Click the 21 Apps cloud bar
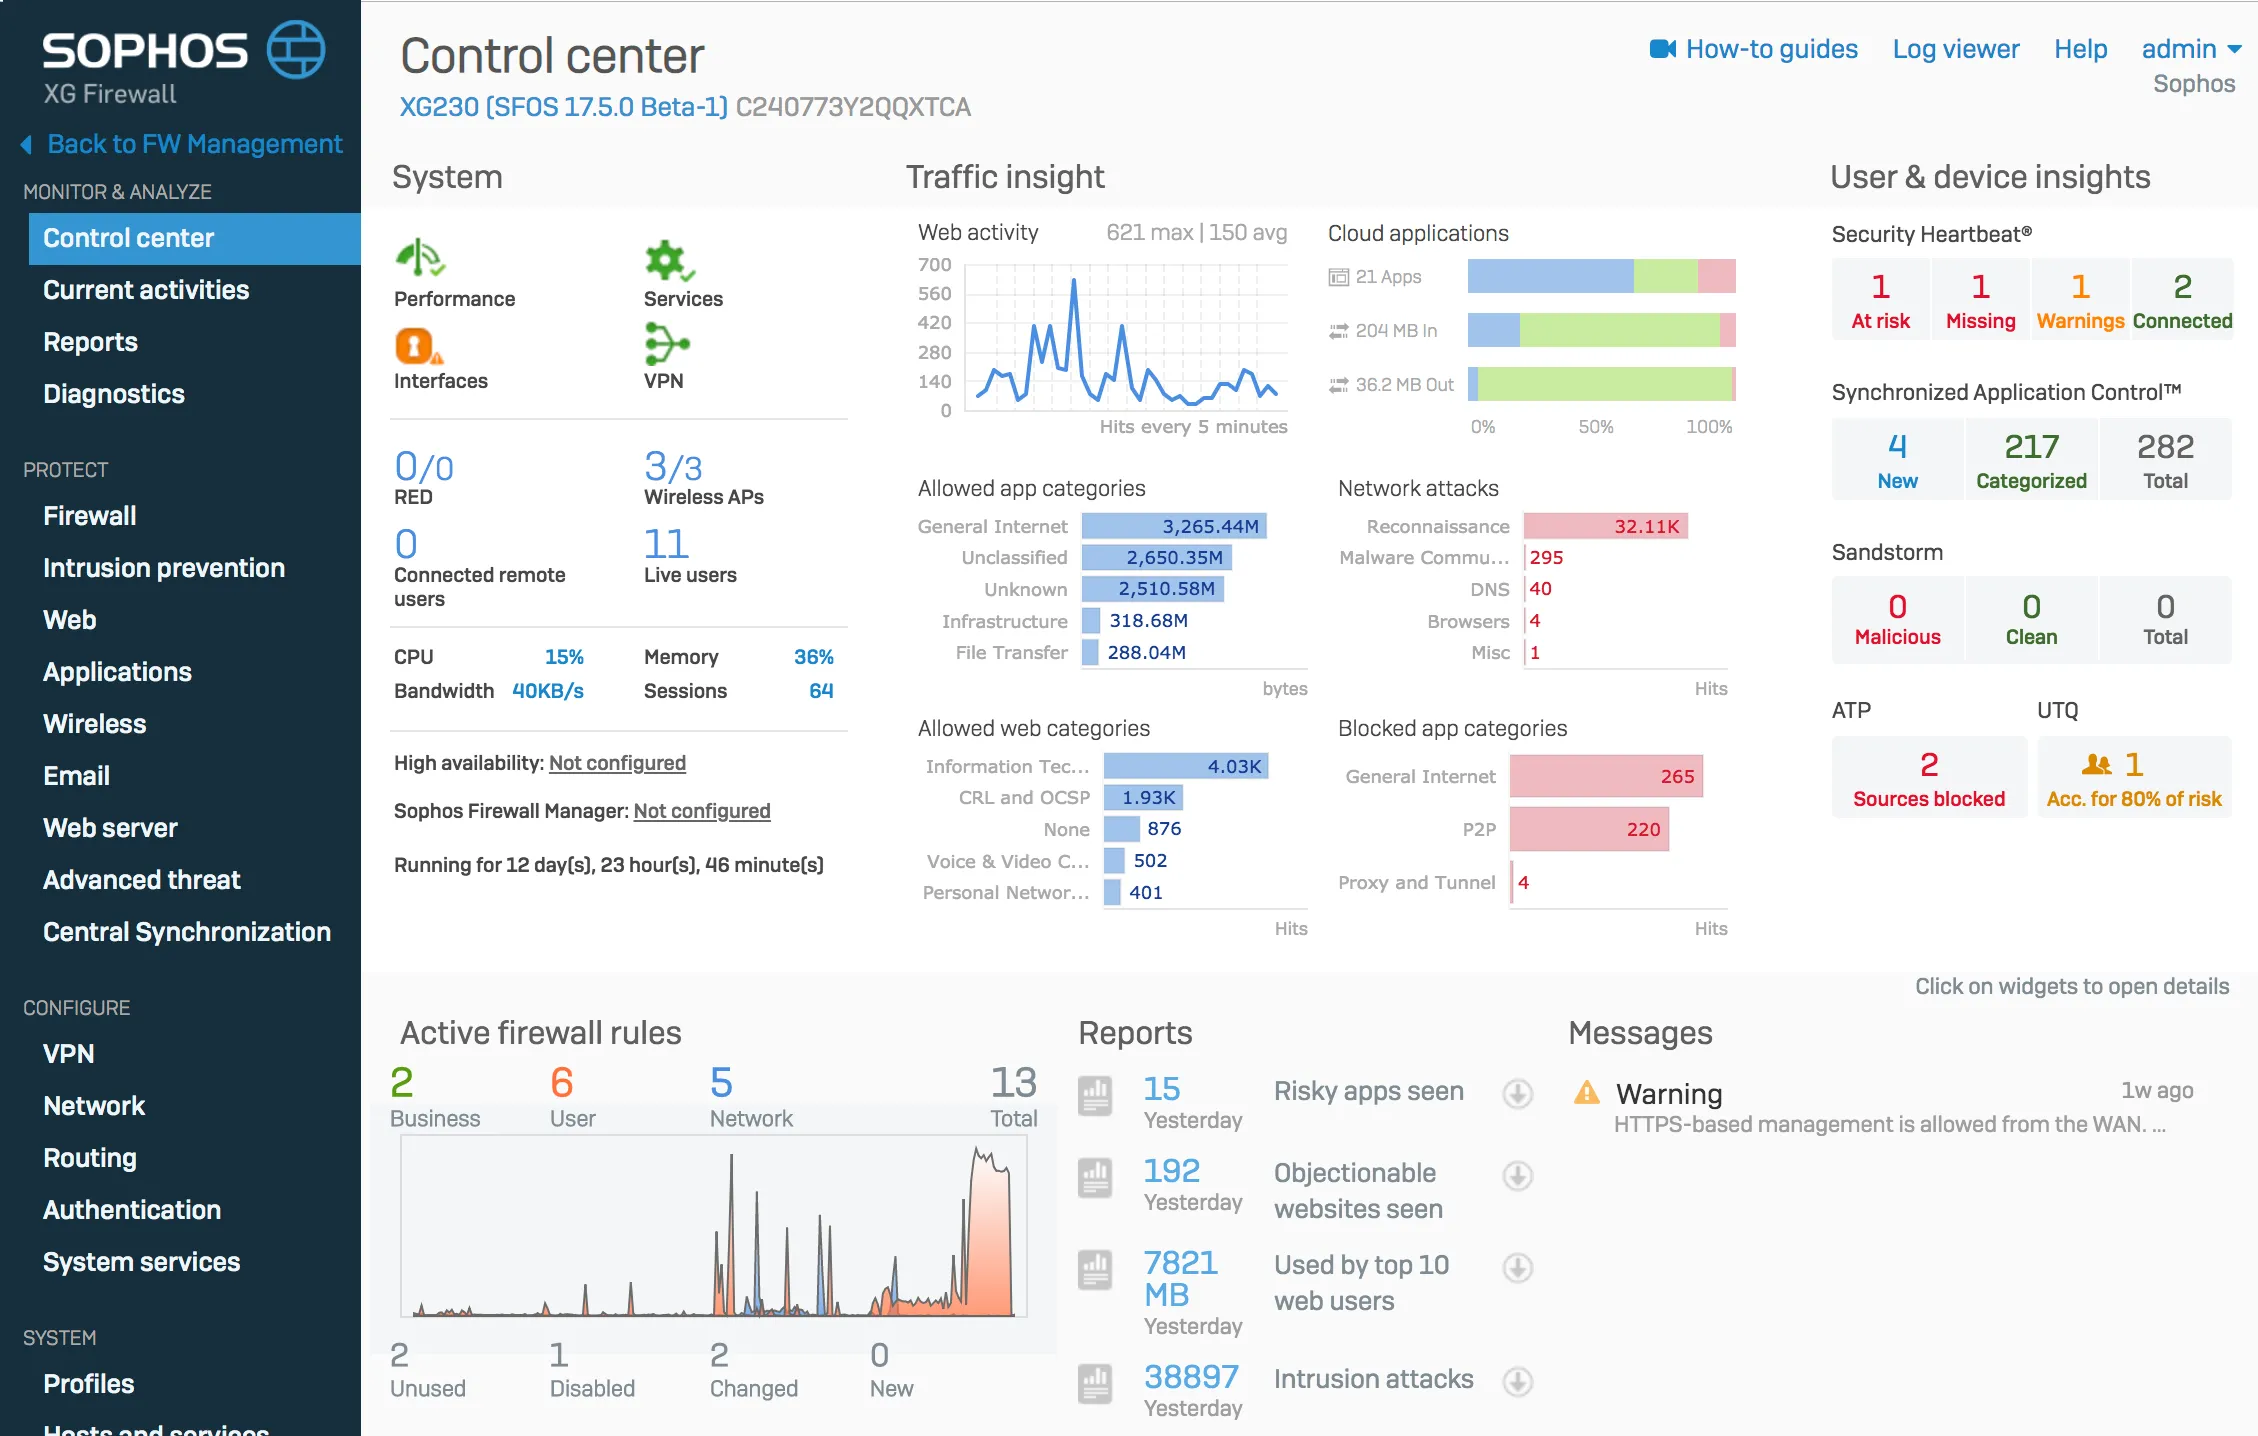Image resolution: width=2258 pixels, height=1436 pixels. click(1600, 276)
